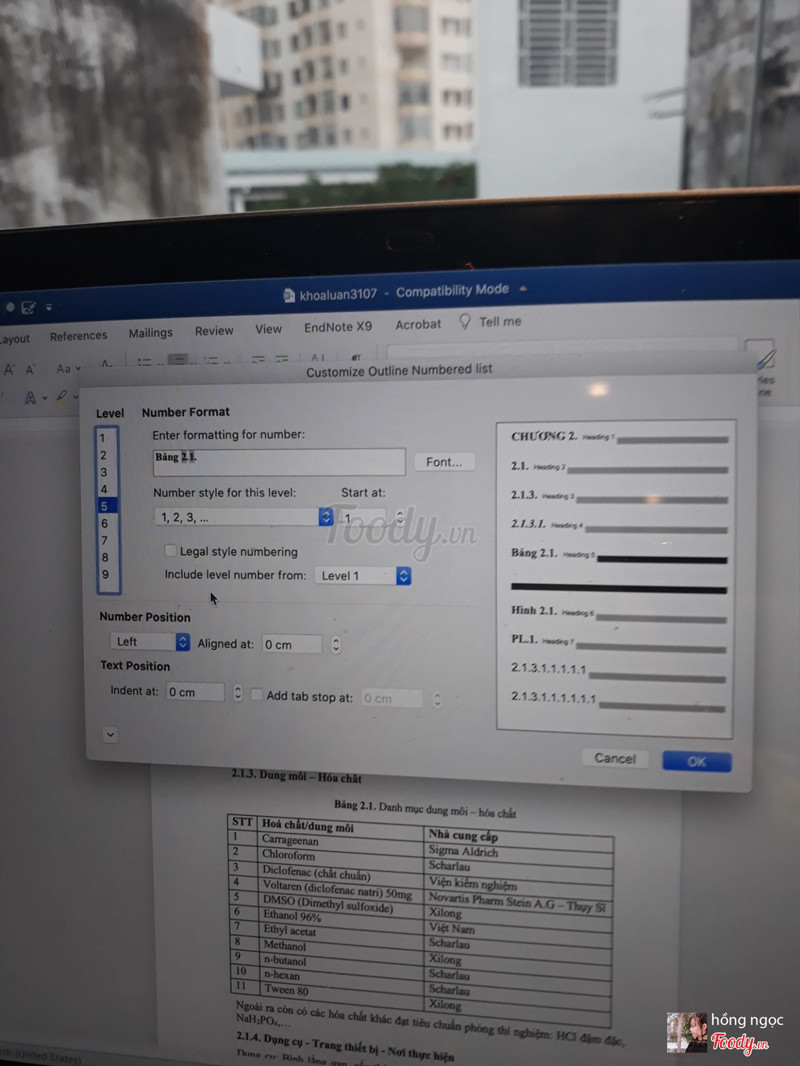
Task: Click the Add tab stop at stepper
Action: click(437, 698)
